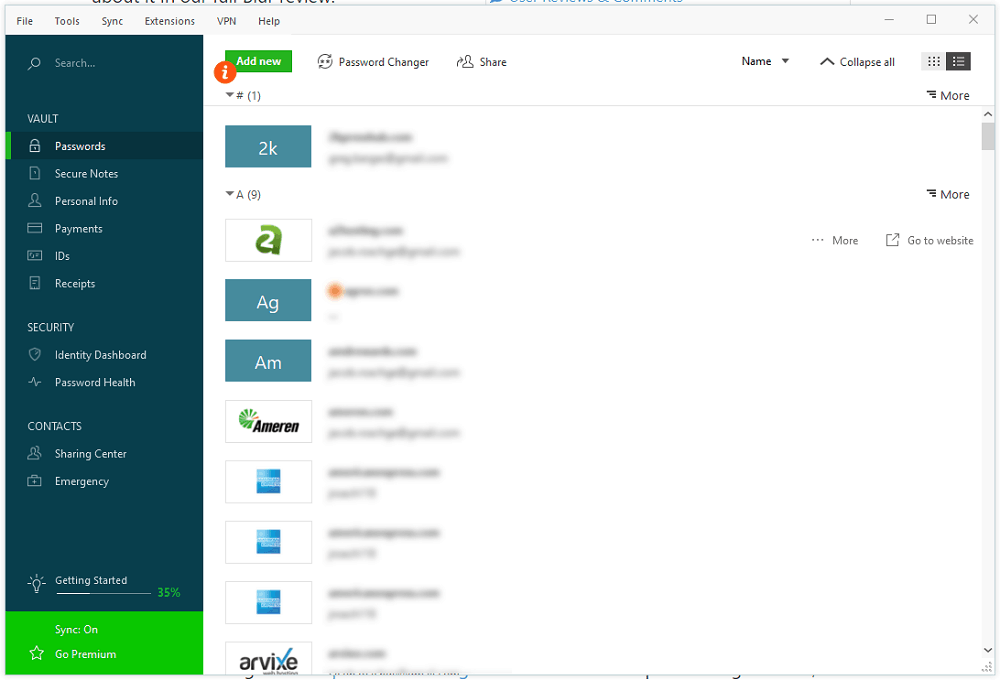
Task: Click the Getting Started lightbulb icon
Action: click(x=36, y=583)
